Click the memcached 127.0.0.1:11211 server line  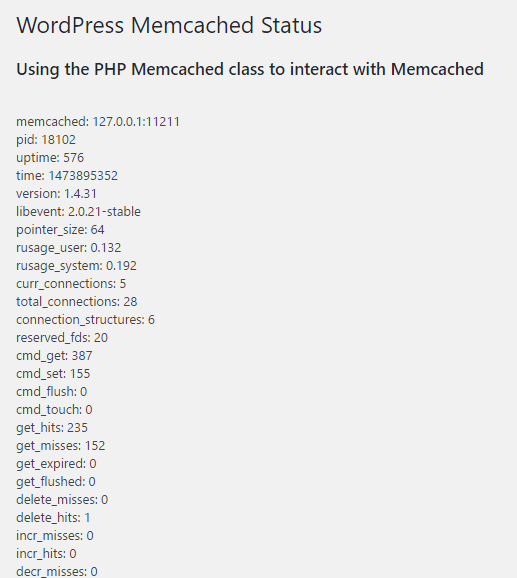coord(98,122)
